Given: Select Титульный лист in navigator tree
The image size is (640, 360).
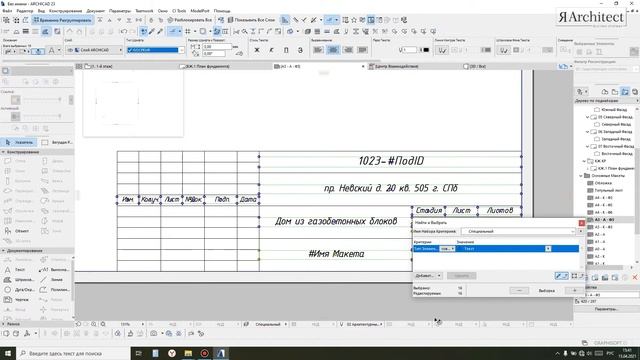Looking at the screenshot, I should point(608,191).
